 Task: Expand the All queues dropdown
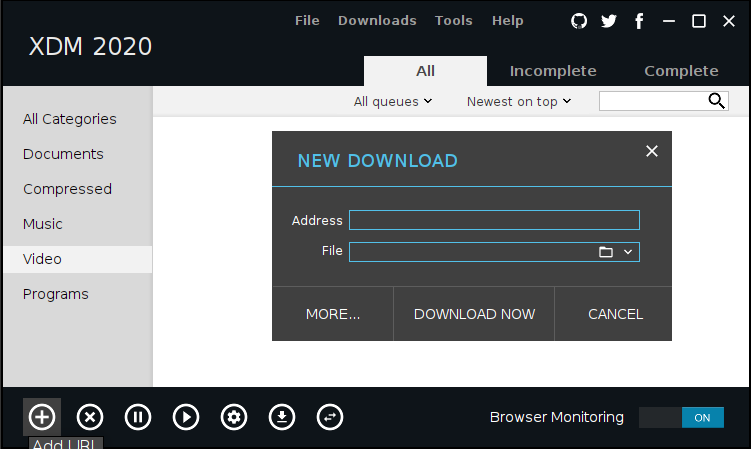click(393, 101)
